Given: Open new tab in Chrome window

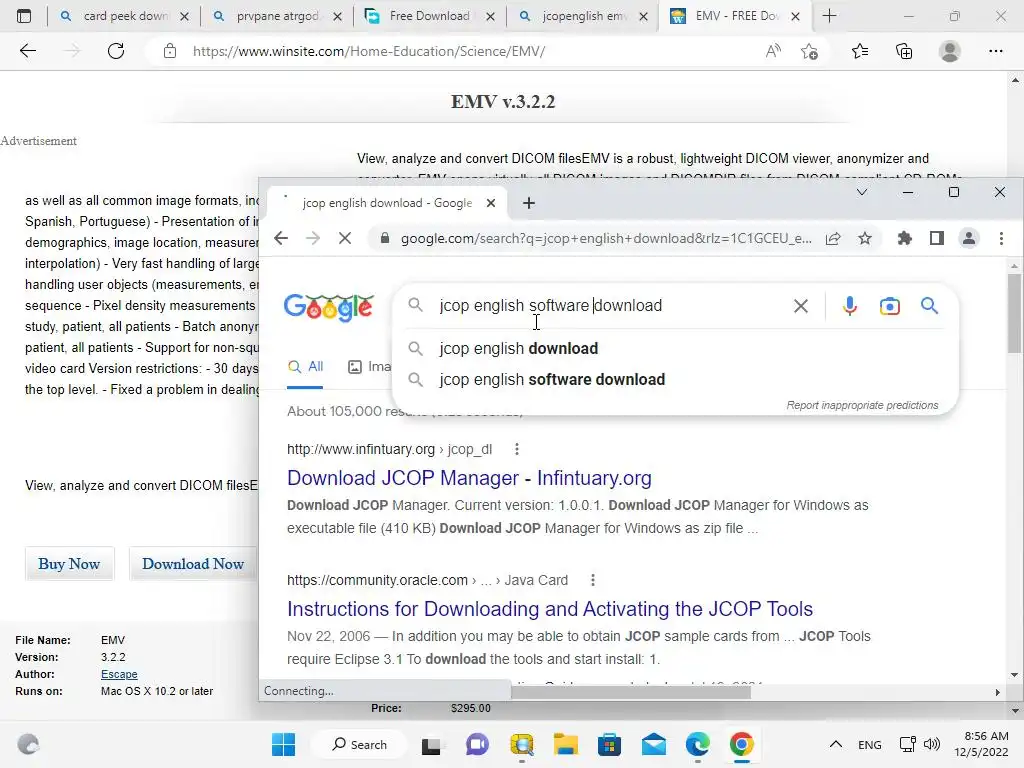Looking at the screenshot, I should (529, 203).
